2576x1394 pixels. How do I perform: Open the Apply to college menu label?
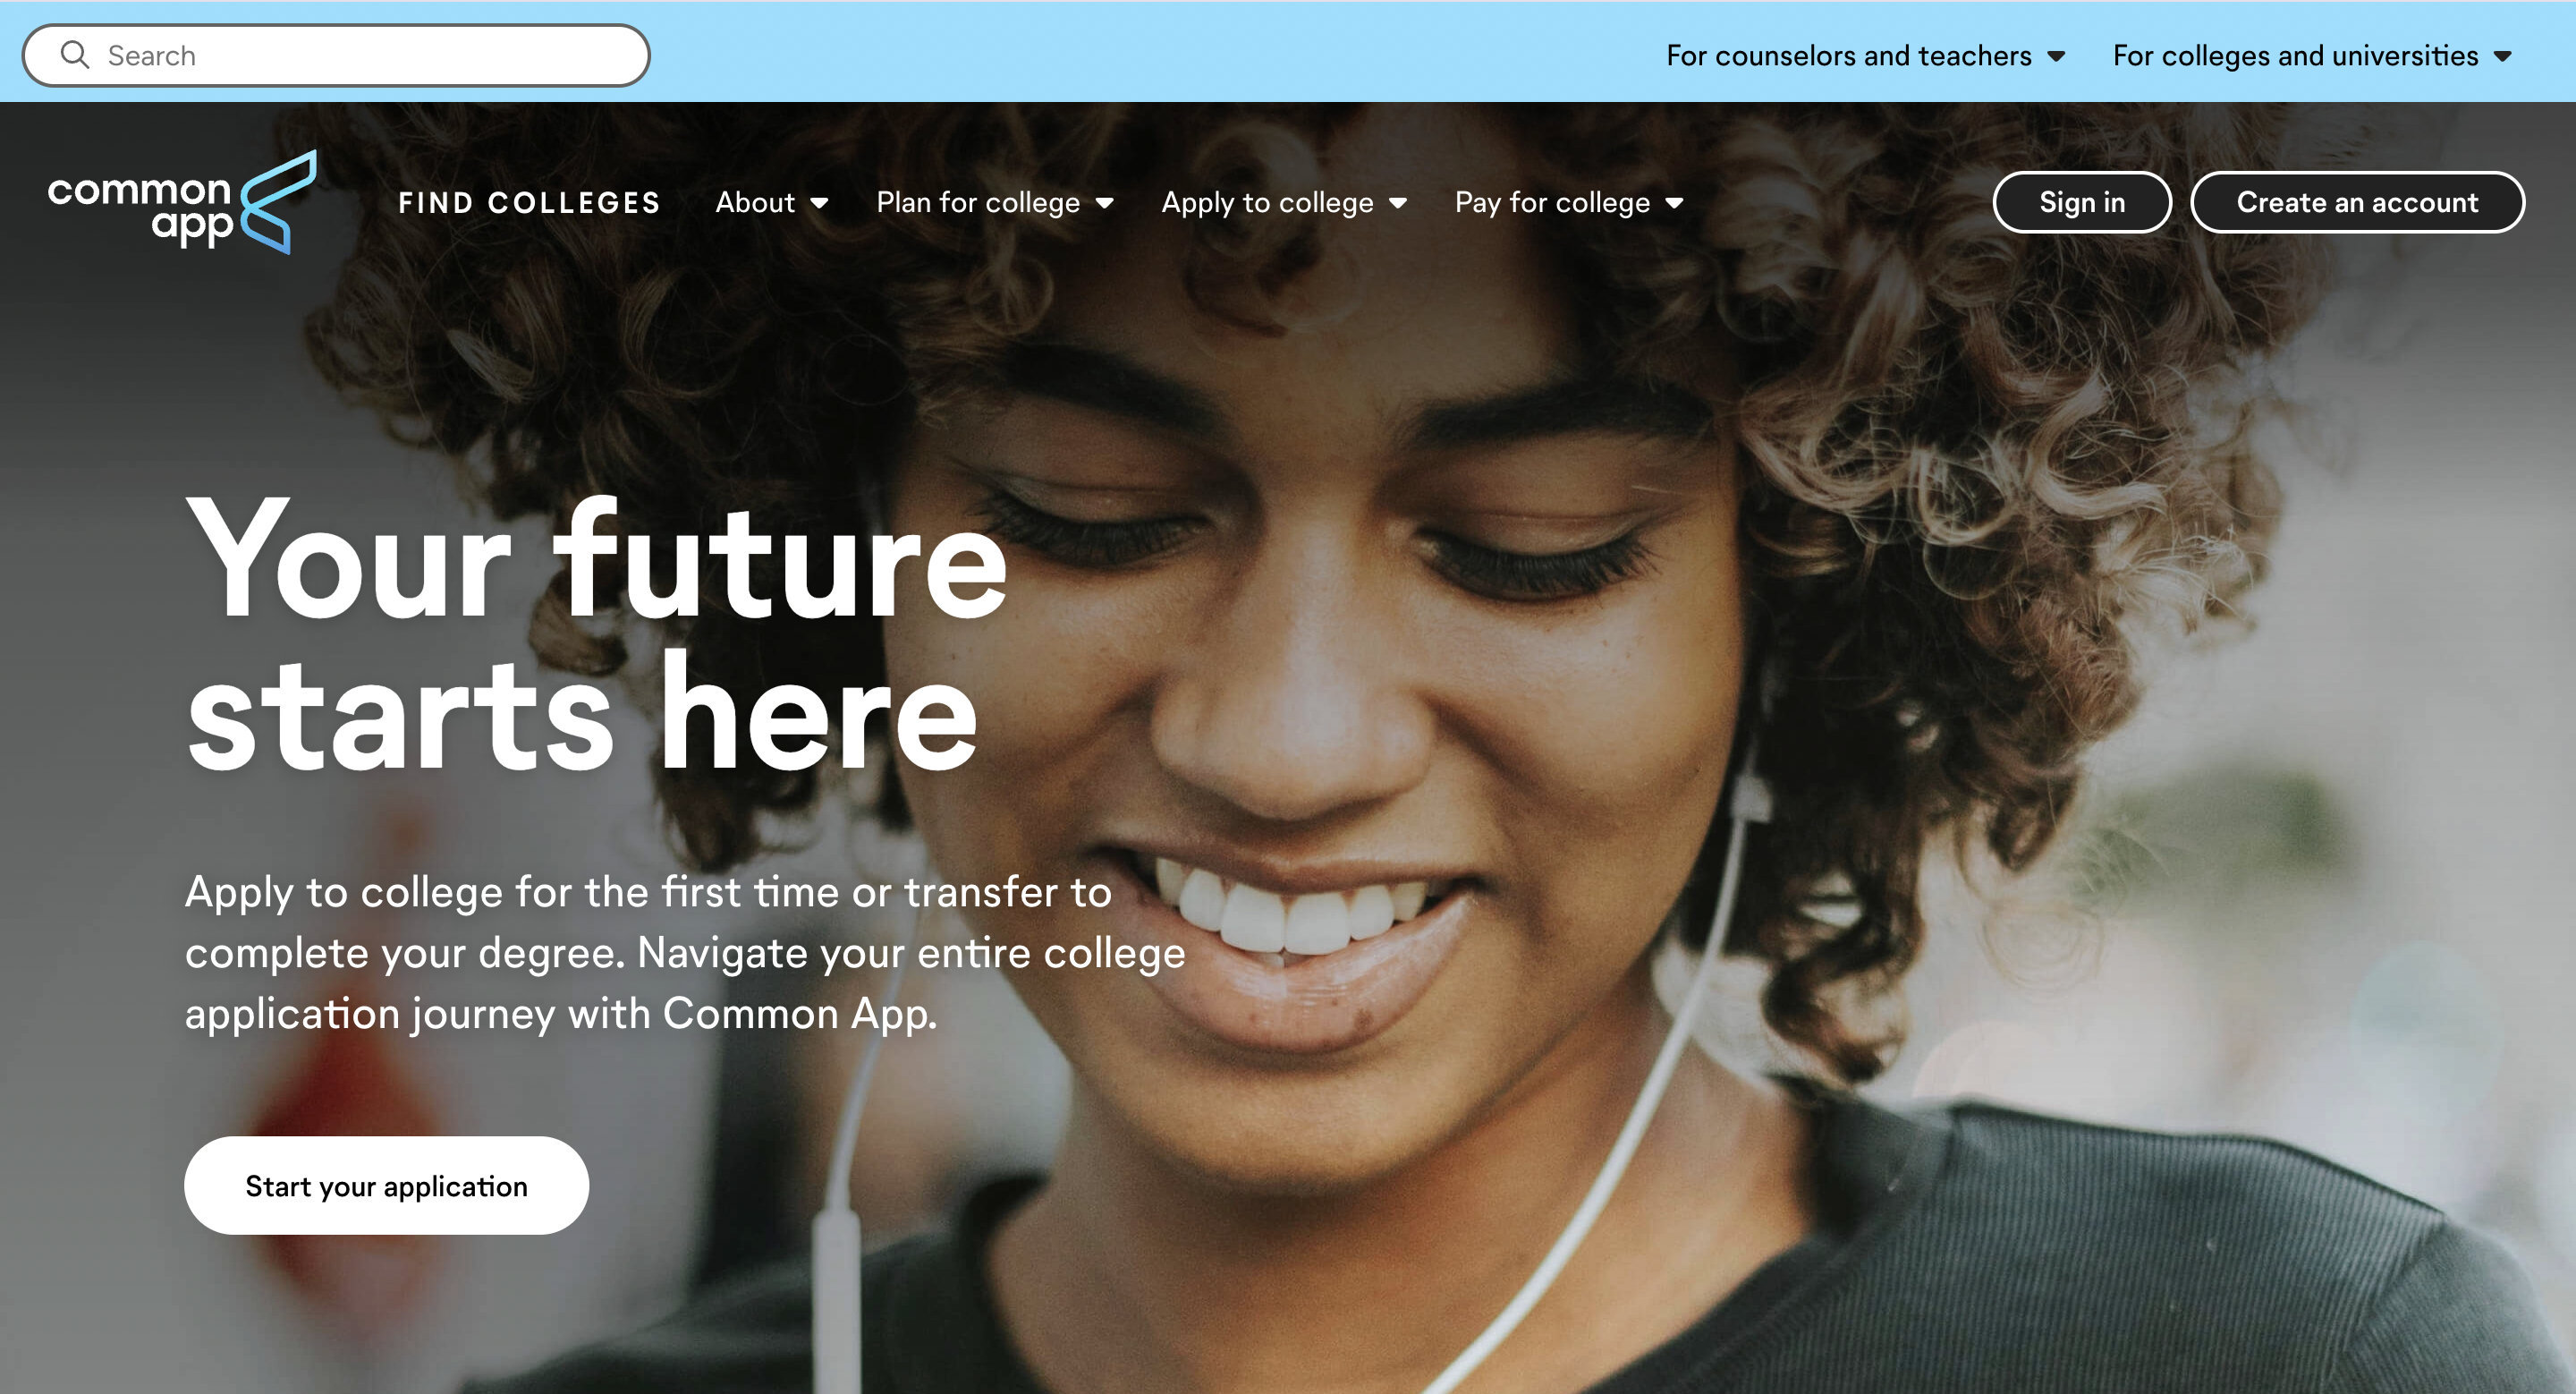[1267, 203]
